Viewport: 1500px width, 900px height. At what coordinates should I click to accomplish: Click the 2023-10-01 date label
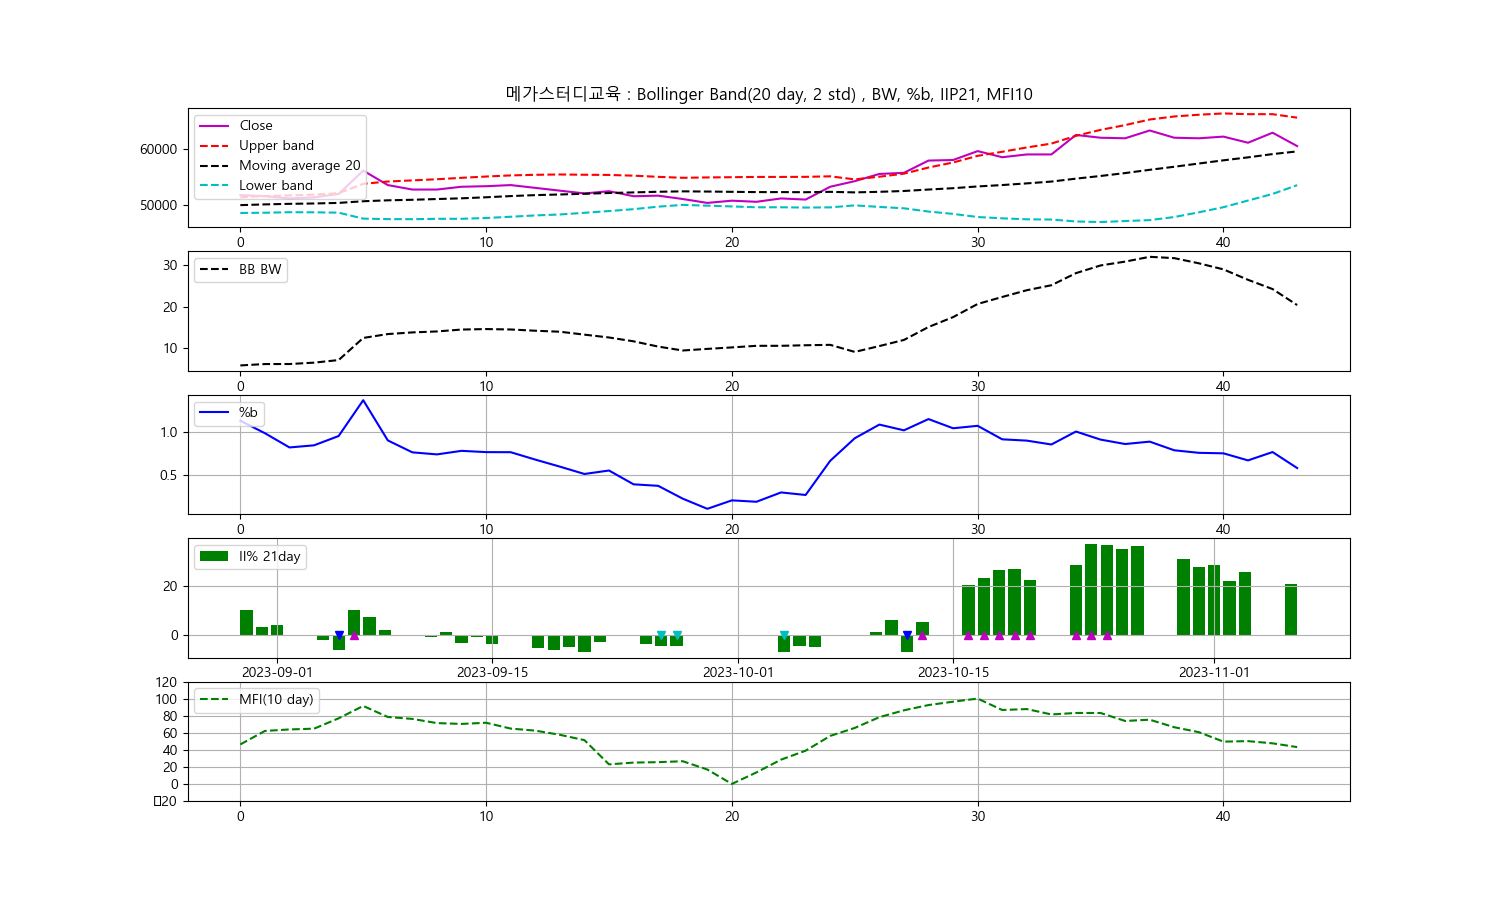point(738,672)
